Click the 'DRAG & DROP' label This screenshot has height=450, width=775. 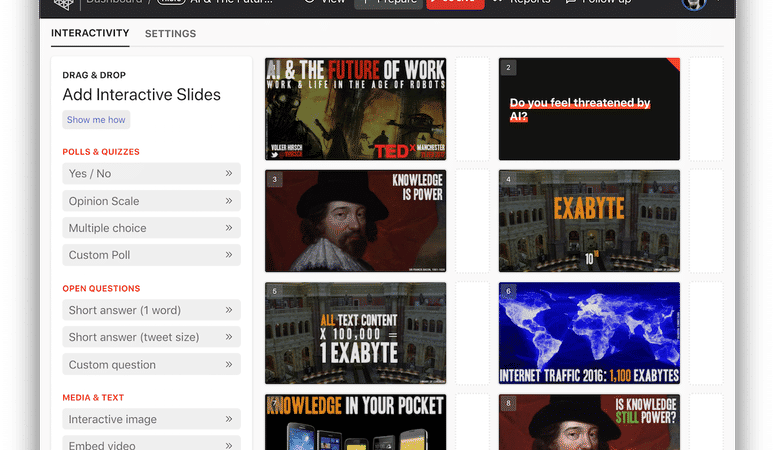pyautogui.click(x=94, y=75)
